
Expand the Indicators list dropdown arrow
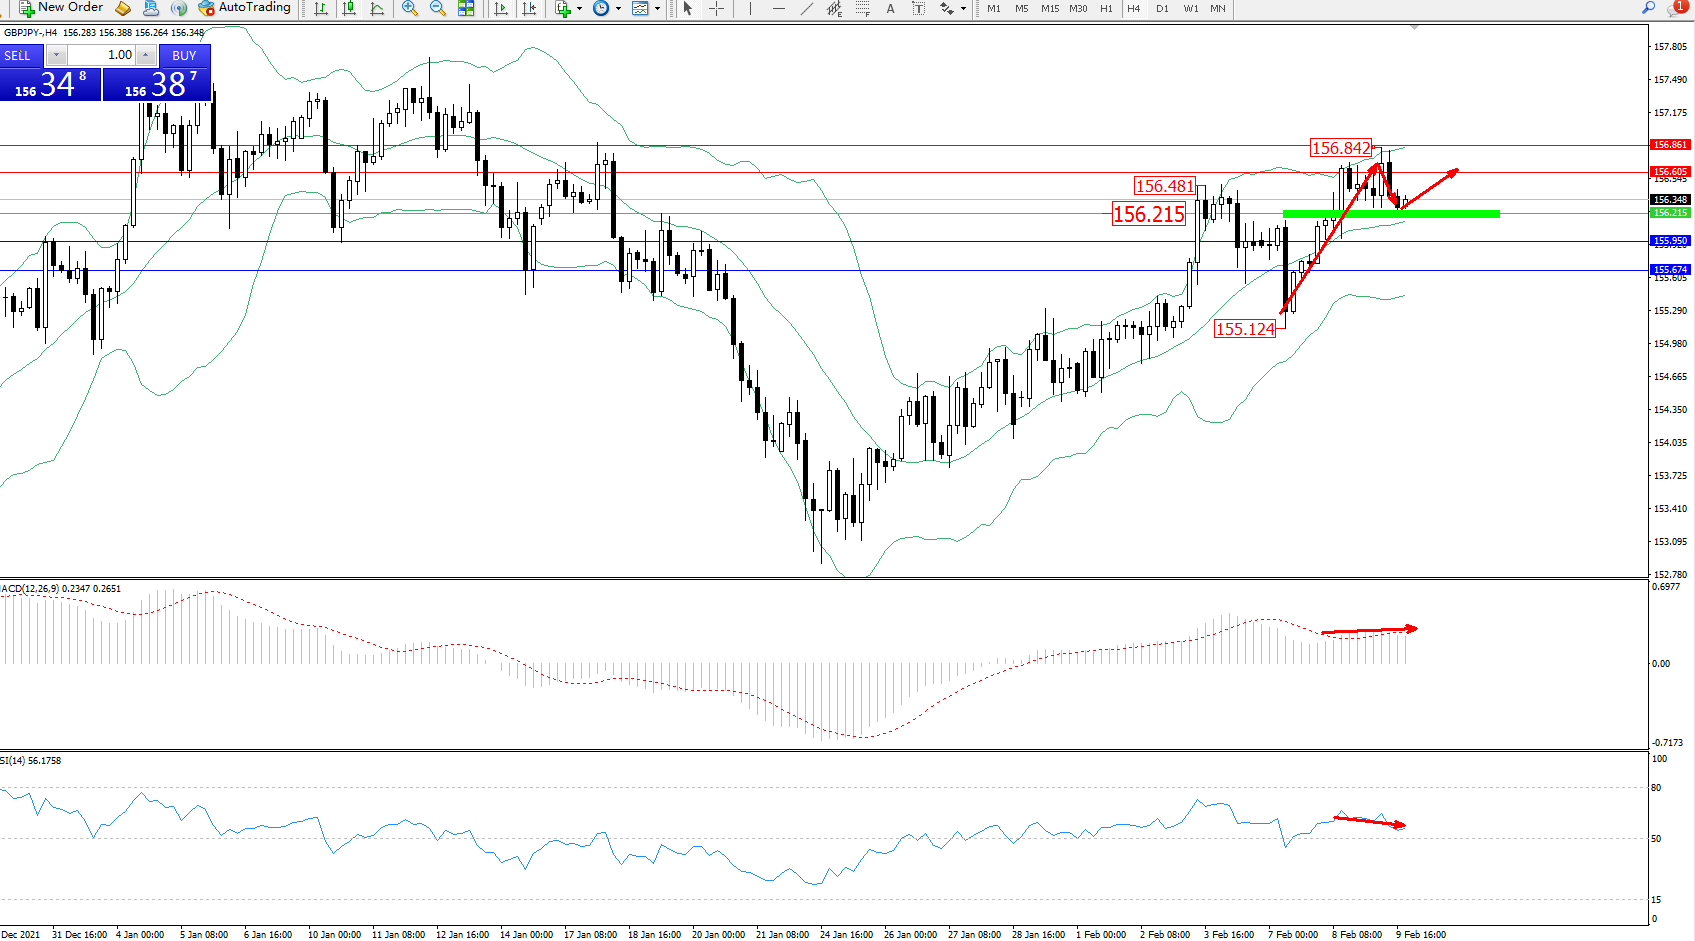pyautogui.click(x=579, y=8)
